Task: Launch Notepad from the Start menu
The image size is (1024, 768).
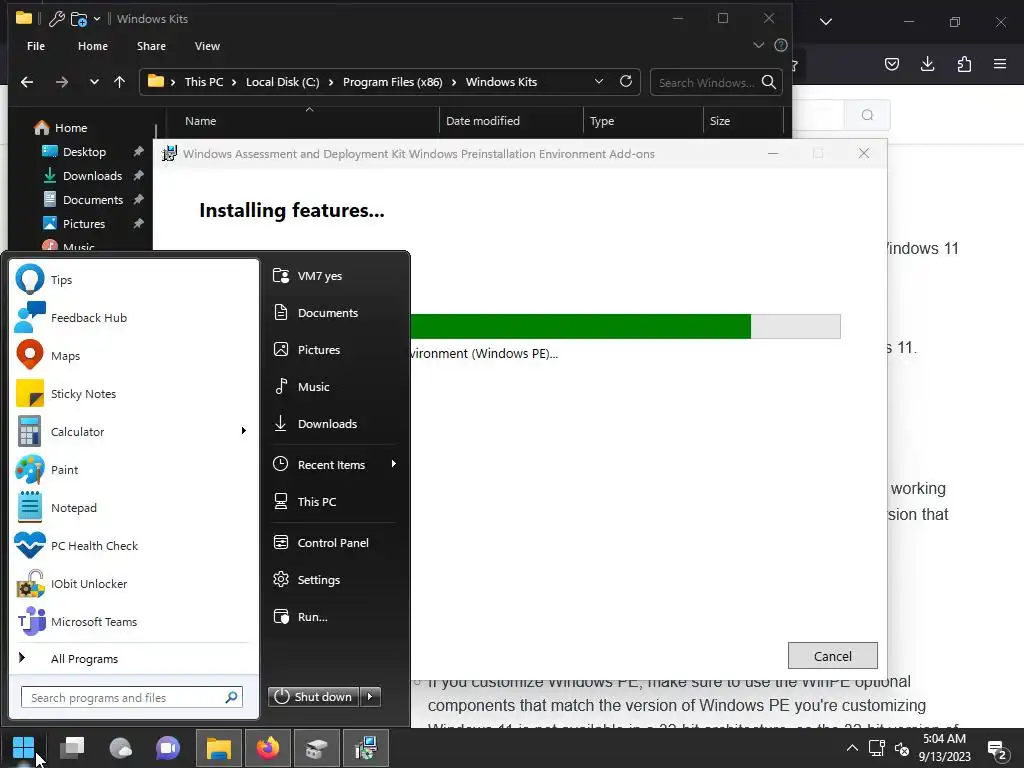Action: (134, 507)
